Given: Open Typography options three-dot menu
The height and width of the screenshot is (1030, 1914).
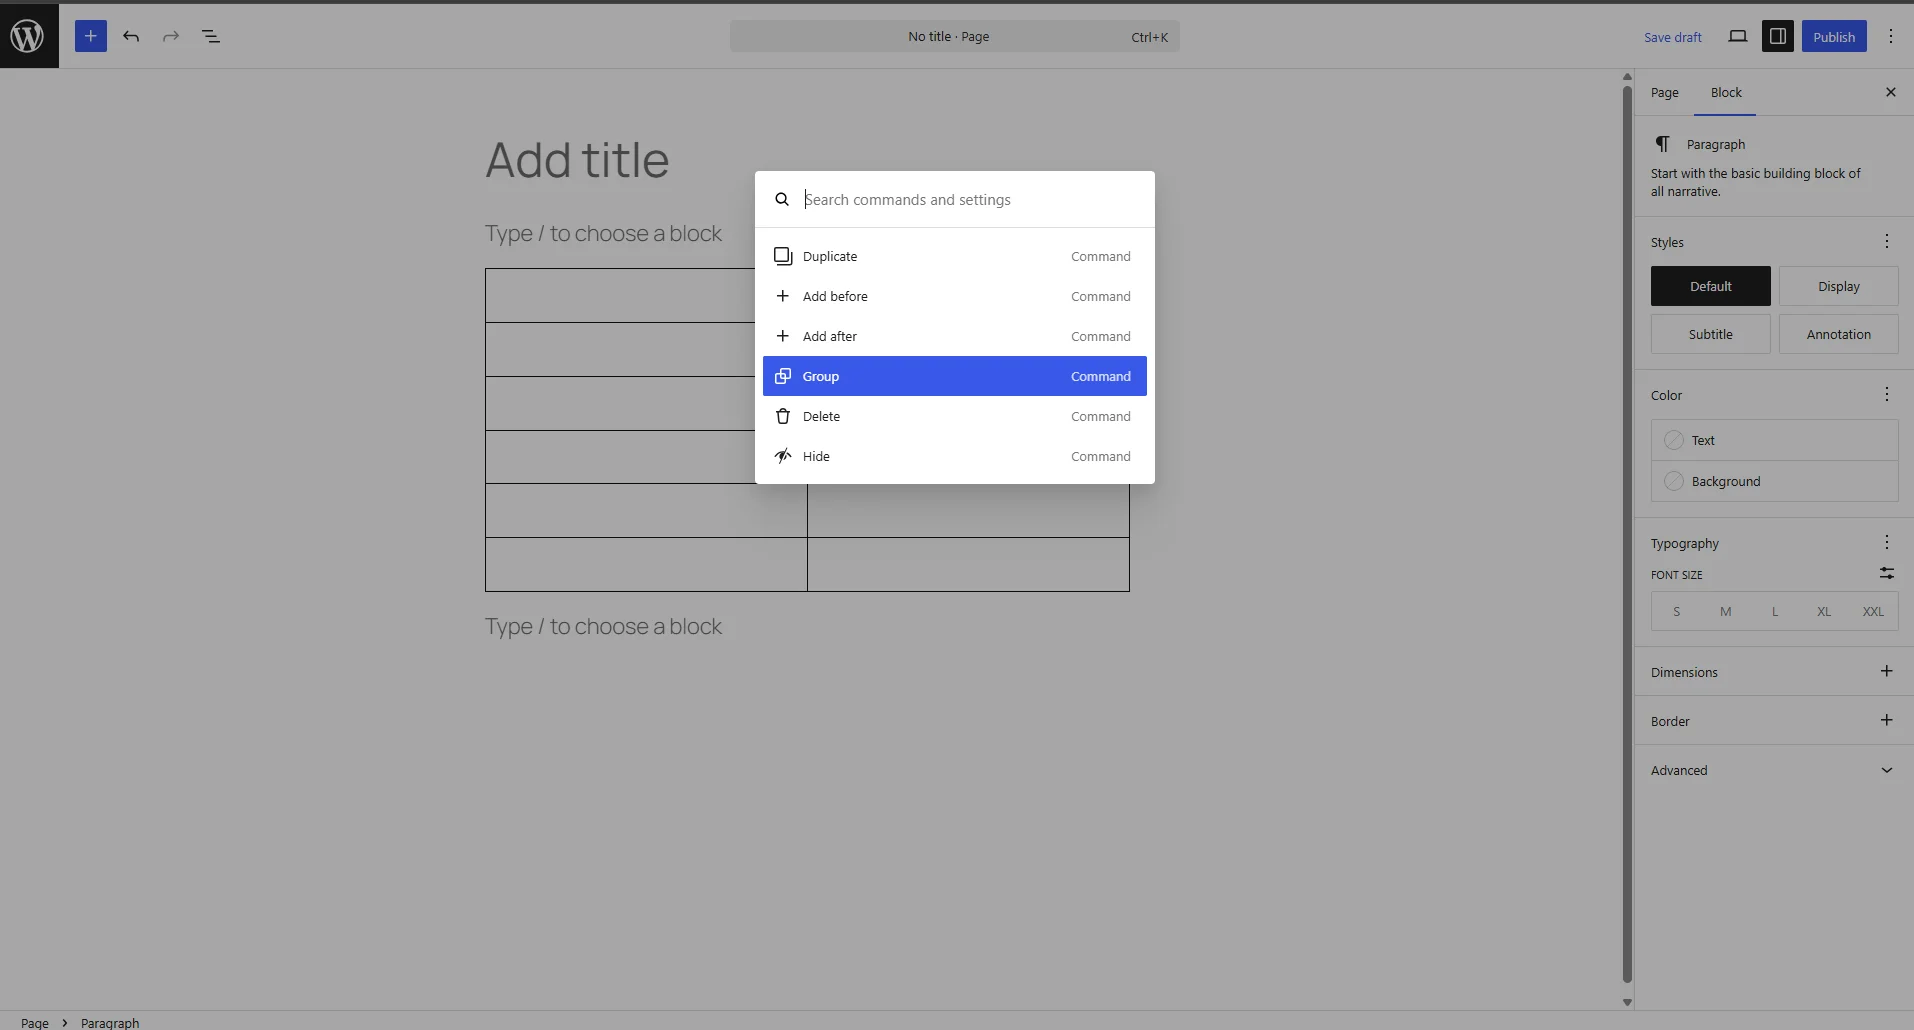Looking at the screenshot, I should coord(1887,542).
